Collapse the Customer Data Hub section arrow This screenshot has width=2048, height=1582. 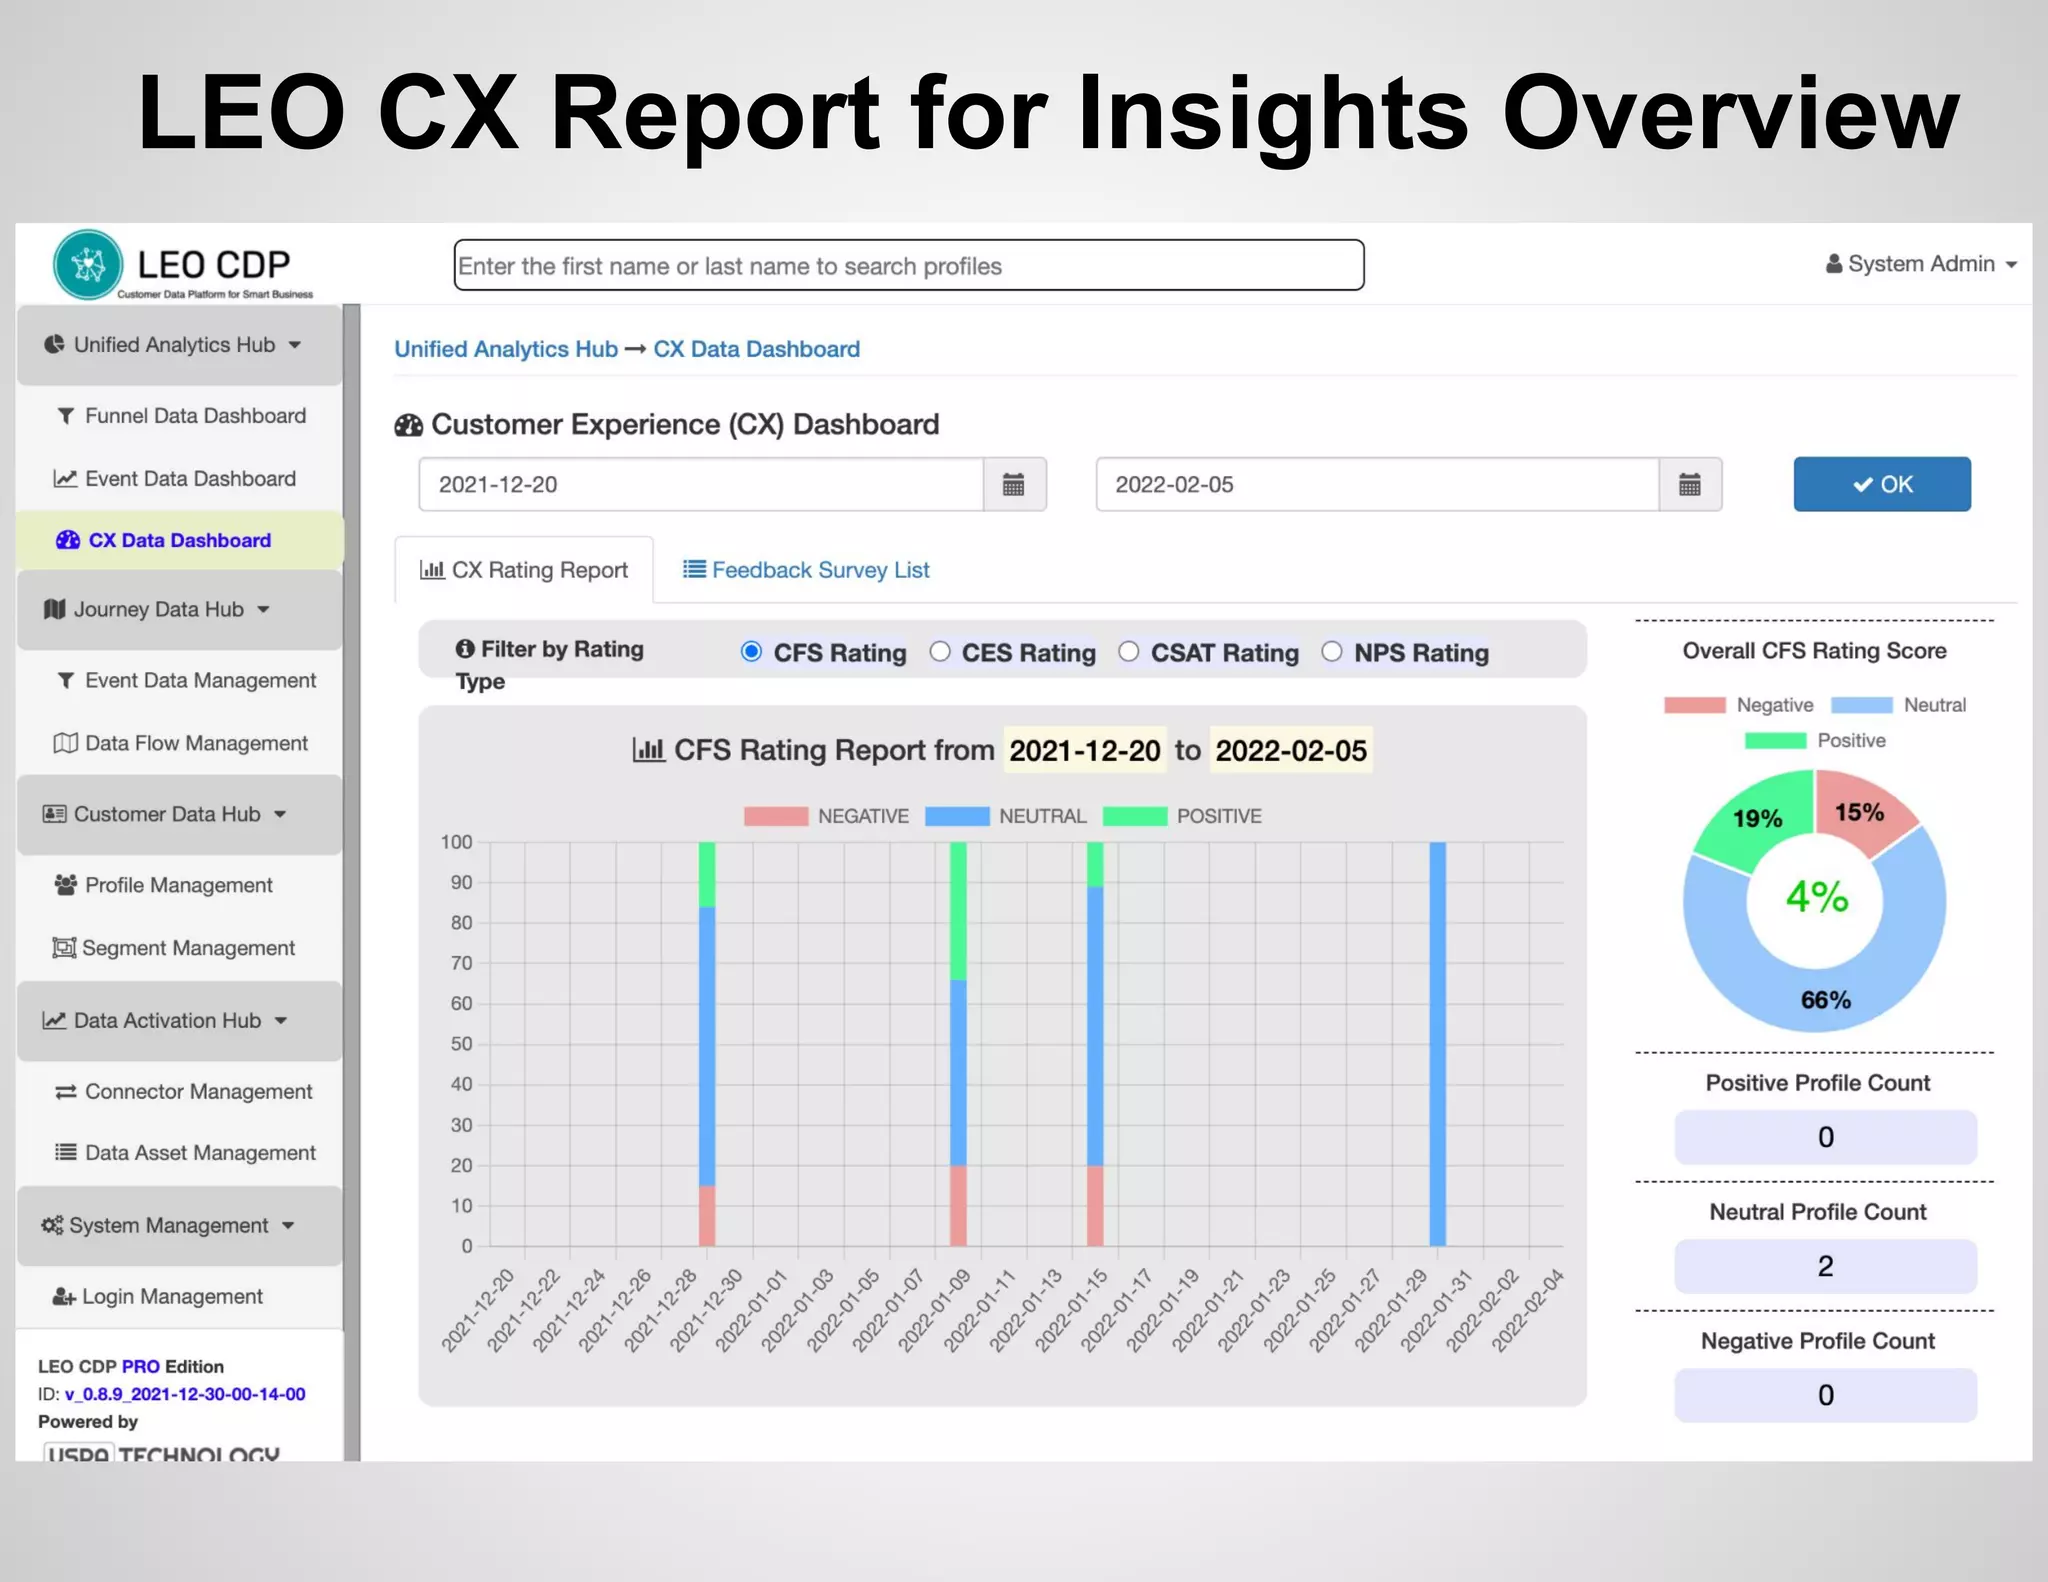(x=280, y=815)
